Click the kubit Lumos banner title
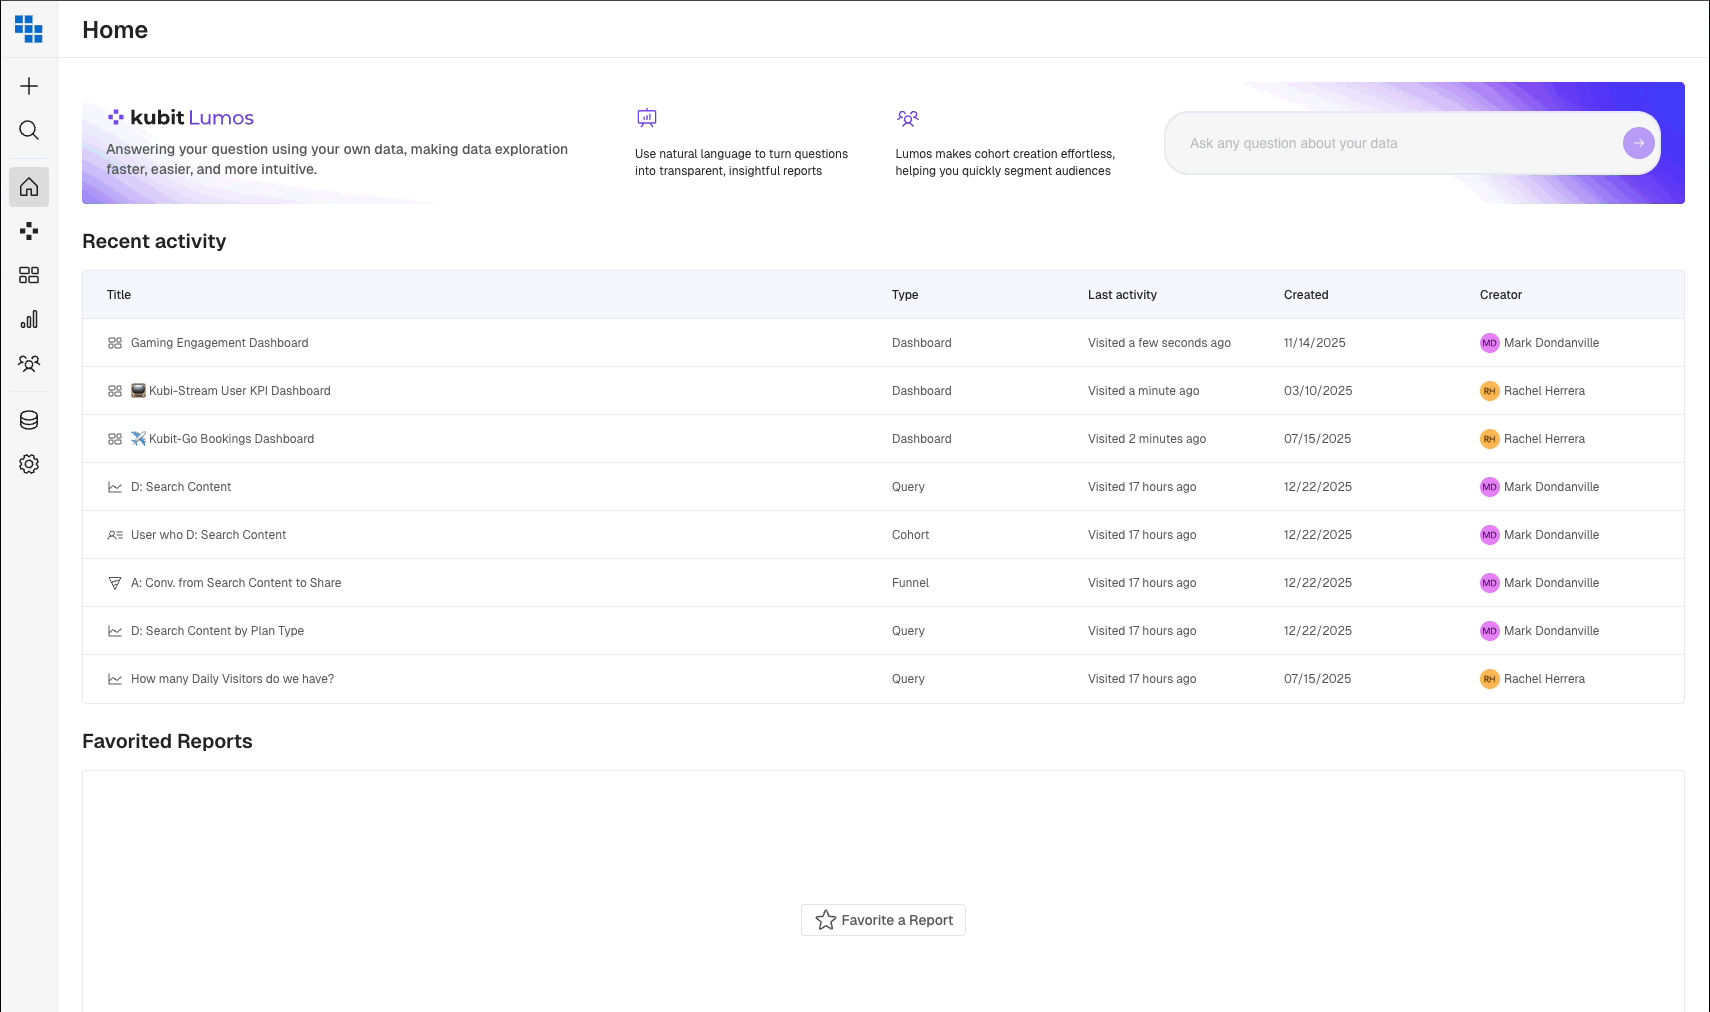This screenshot has height=1012, width=1710. pyautogui.click(x=181, y=117)
